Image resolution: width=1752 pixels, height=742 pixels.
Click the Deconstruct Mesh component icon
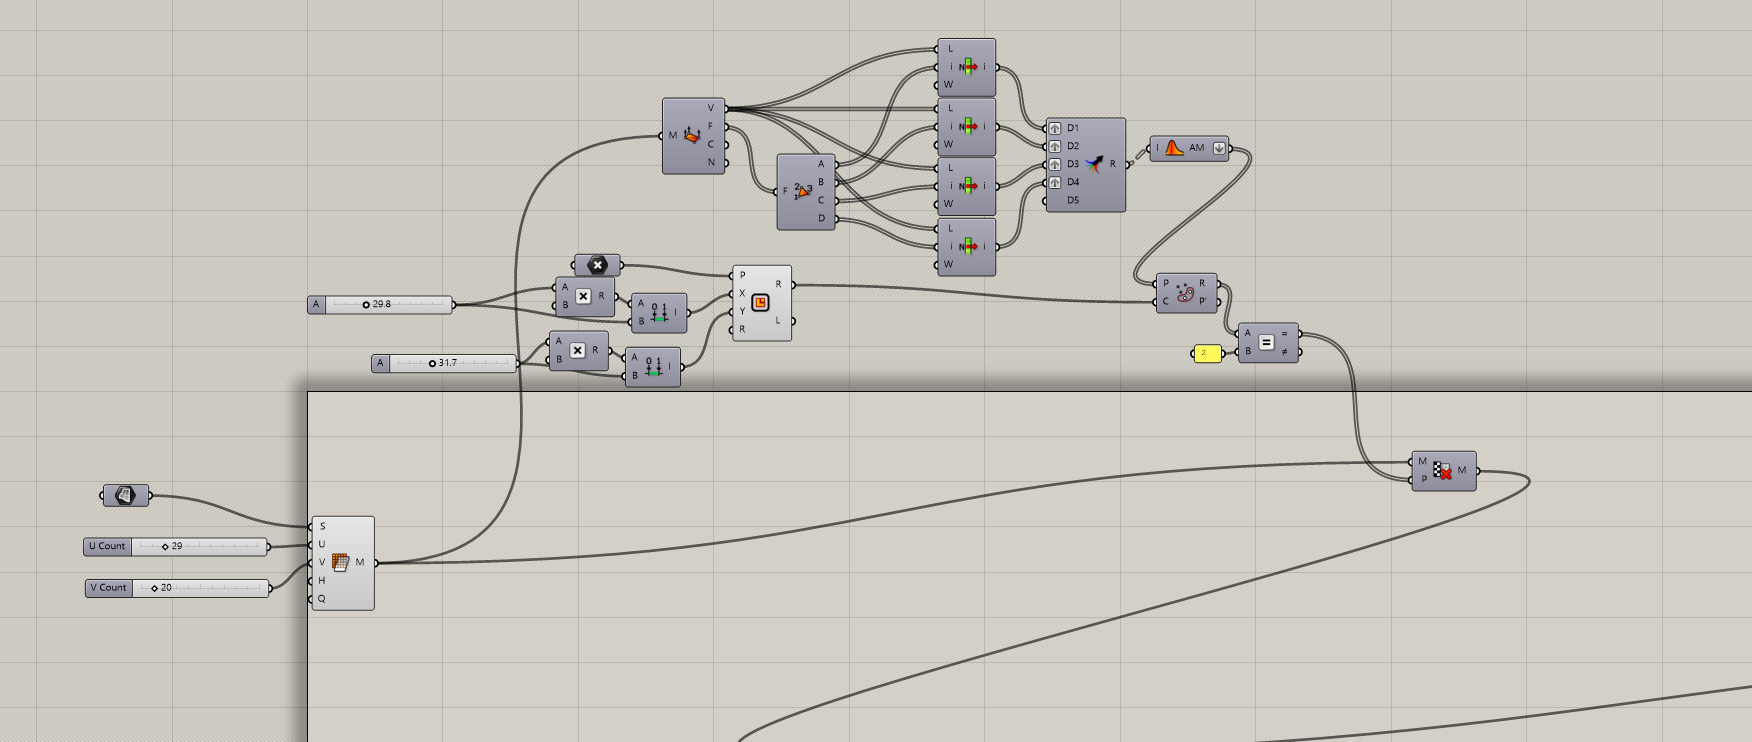(x=691, y=135)
